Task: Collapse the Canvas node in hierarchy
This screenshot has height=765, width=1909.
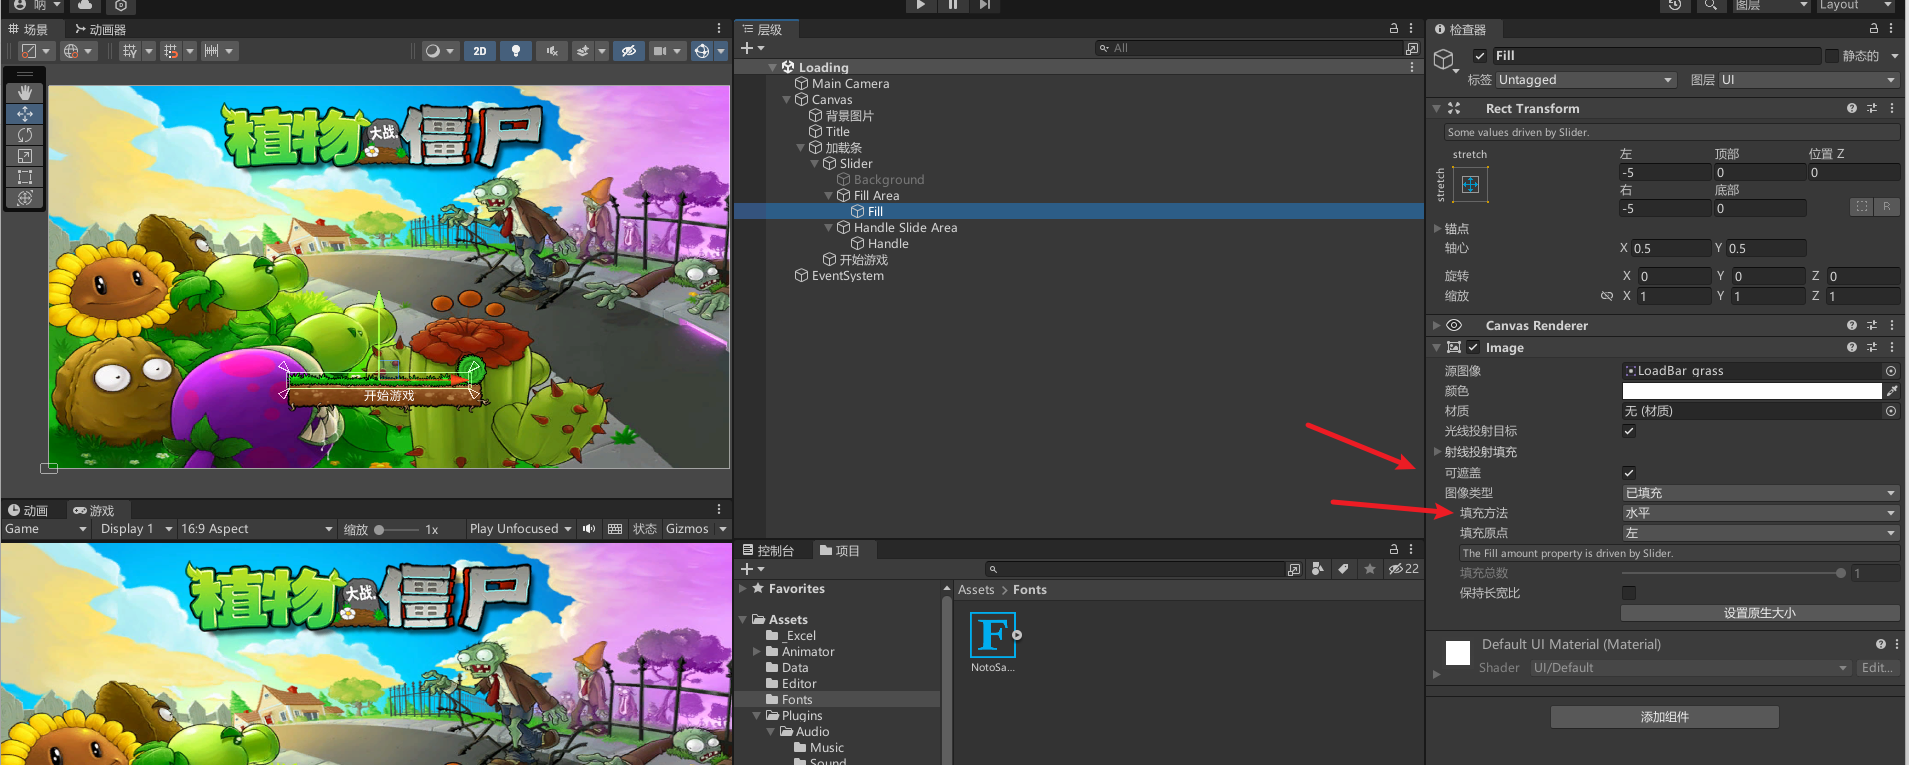Action: pyautogui.click(x=786, y=100)
